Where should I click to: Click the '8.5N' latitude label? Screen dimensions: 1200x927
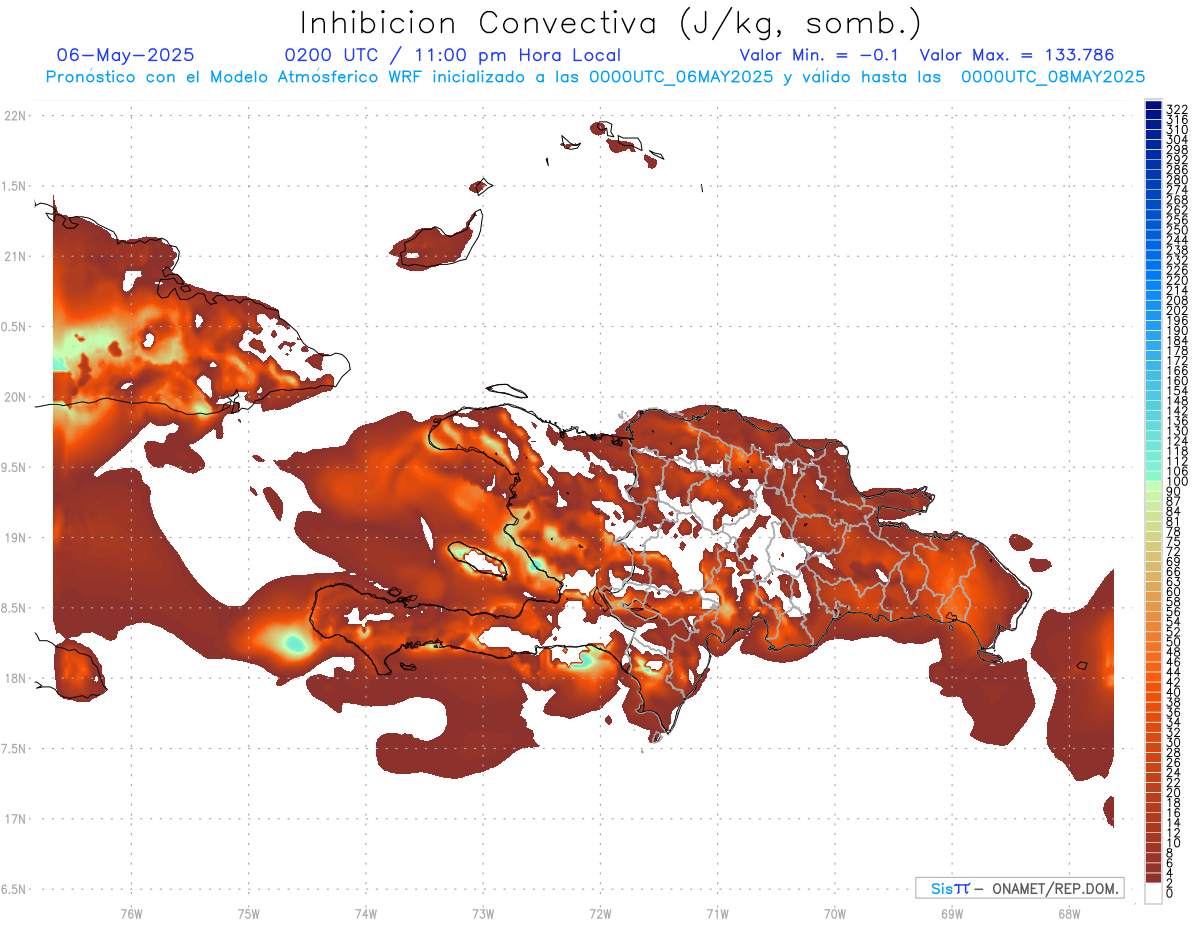(x=15, y=608)
